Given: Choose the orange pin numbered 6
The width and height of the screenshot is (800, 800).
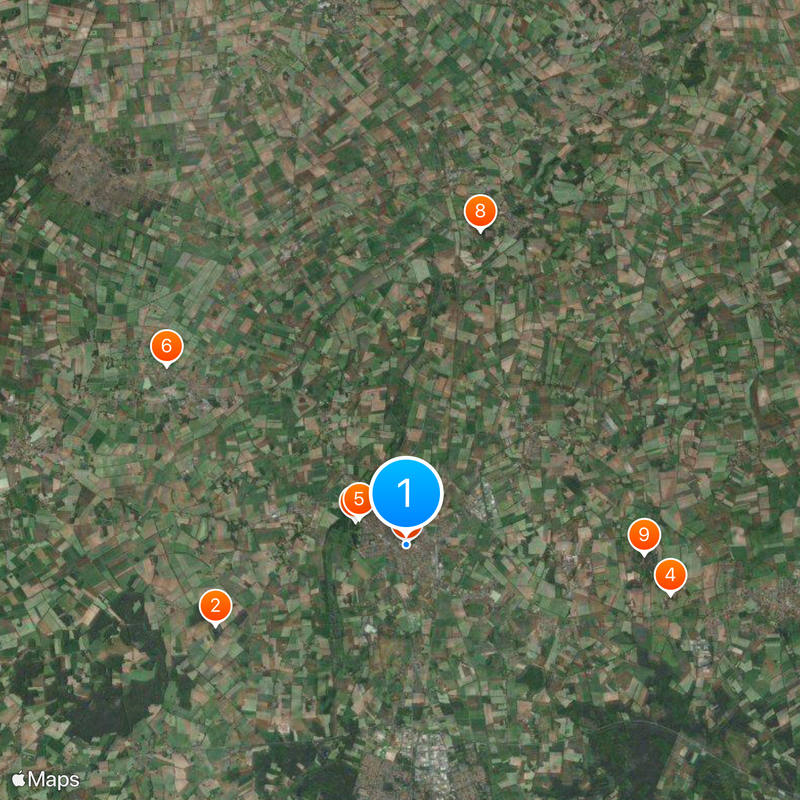Looking at the screenshot, I should pyautogui.click(x=166, y=346).
